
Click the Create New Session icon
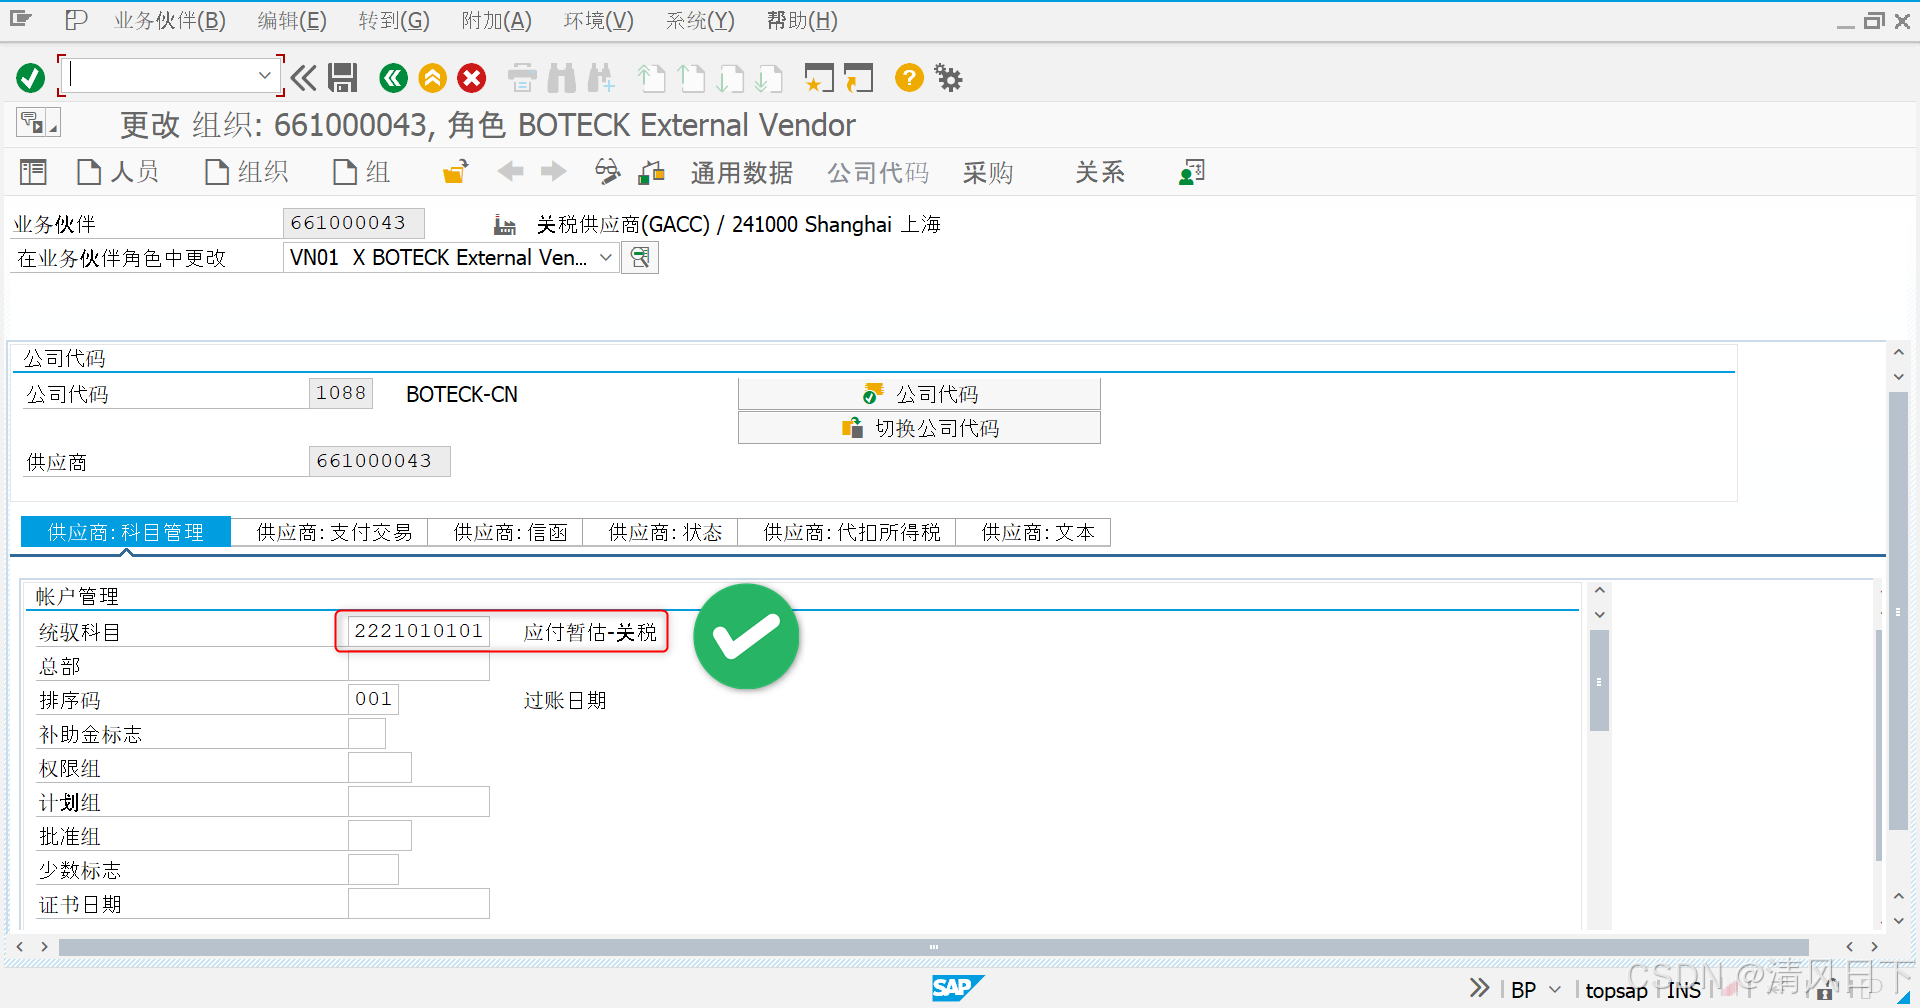(x=819, y=78)
